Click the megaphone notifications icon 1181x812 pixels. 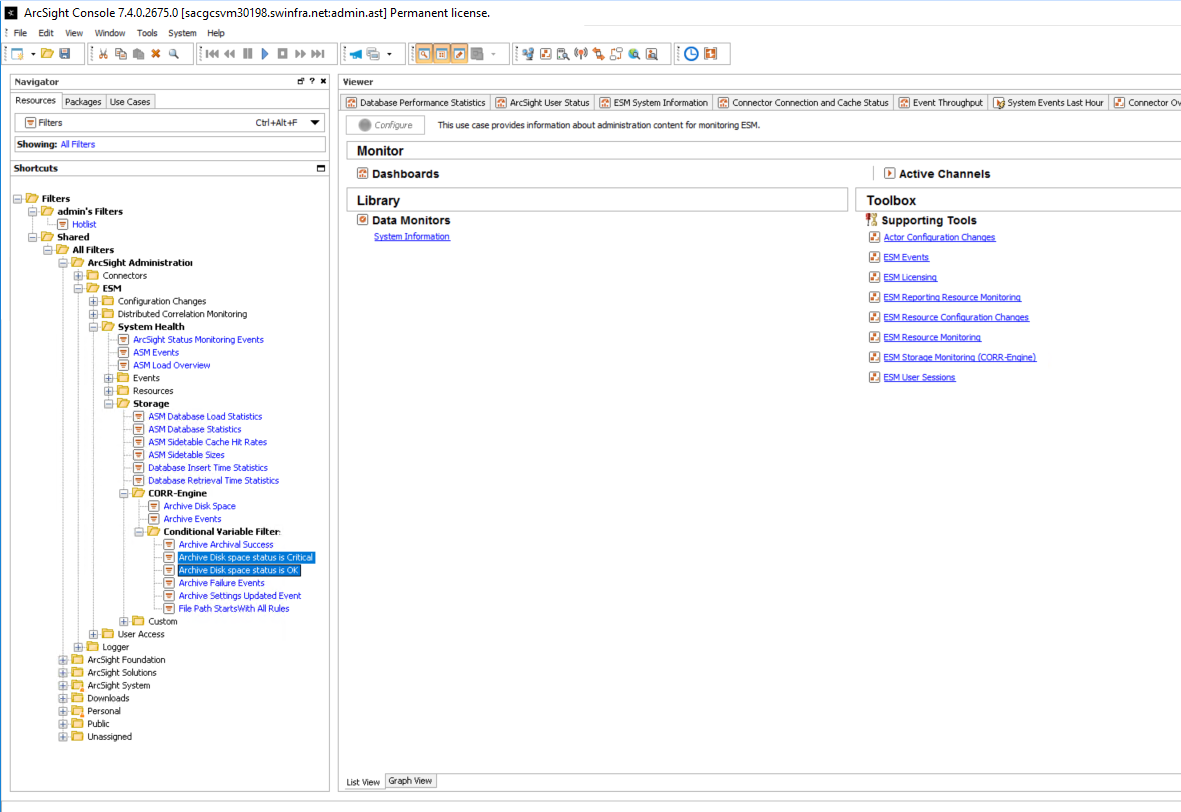click(x=354, y=54)
